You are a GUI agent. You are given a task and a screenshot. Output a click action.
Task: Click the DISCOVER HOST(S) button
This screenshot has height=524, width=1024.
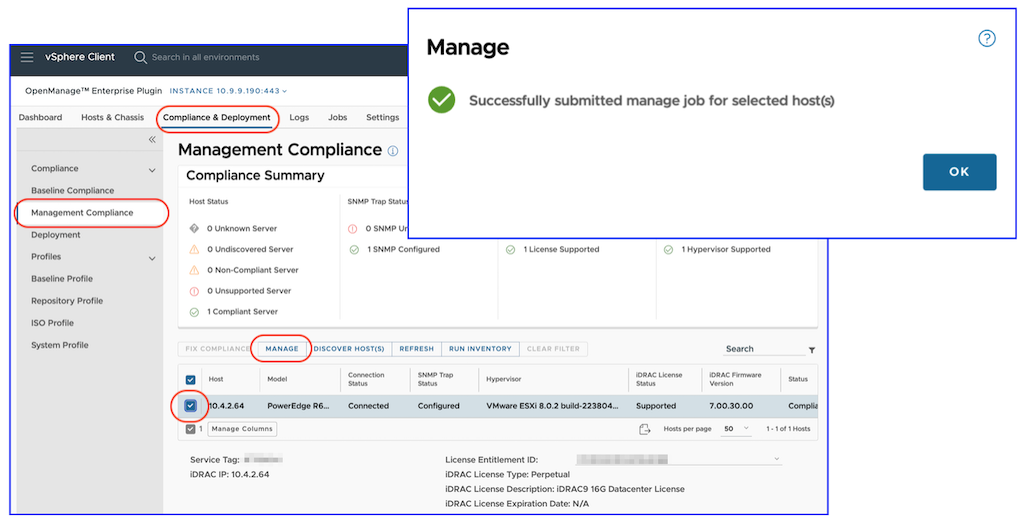[349, 349]
